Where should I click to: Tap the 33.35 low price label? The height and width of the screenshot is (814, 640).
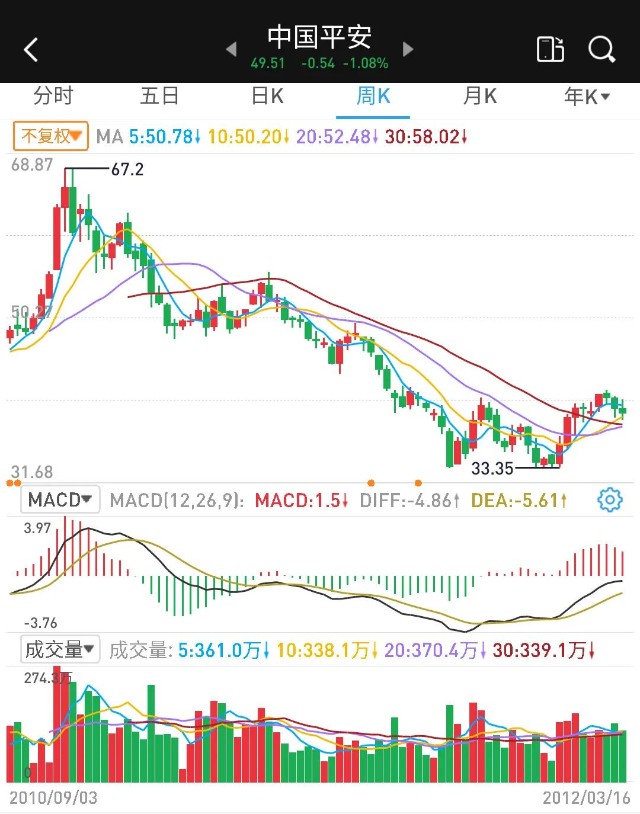click(491, 468)
